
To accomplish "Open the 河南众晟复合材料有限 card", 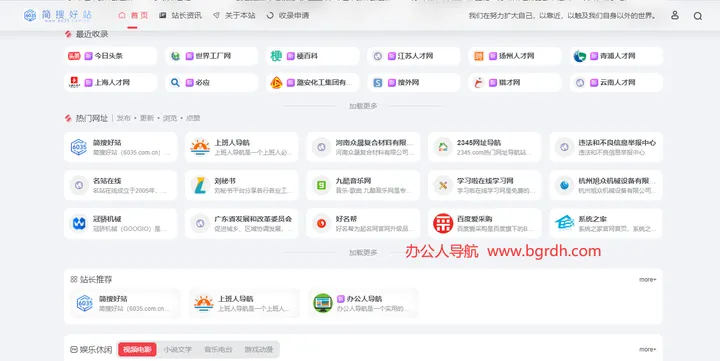I will (363, 147).
